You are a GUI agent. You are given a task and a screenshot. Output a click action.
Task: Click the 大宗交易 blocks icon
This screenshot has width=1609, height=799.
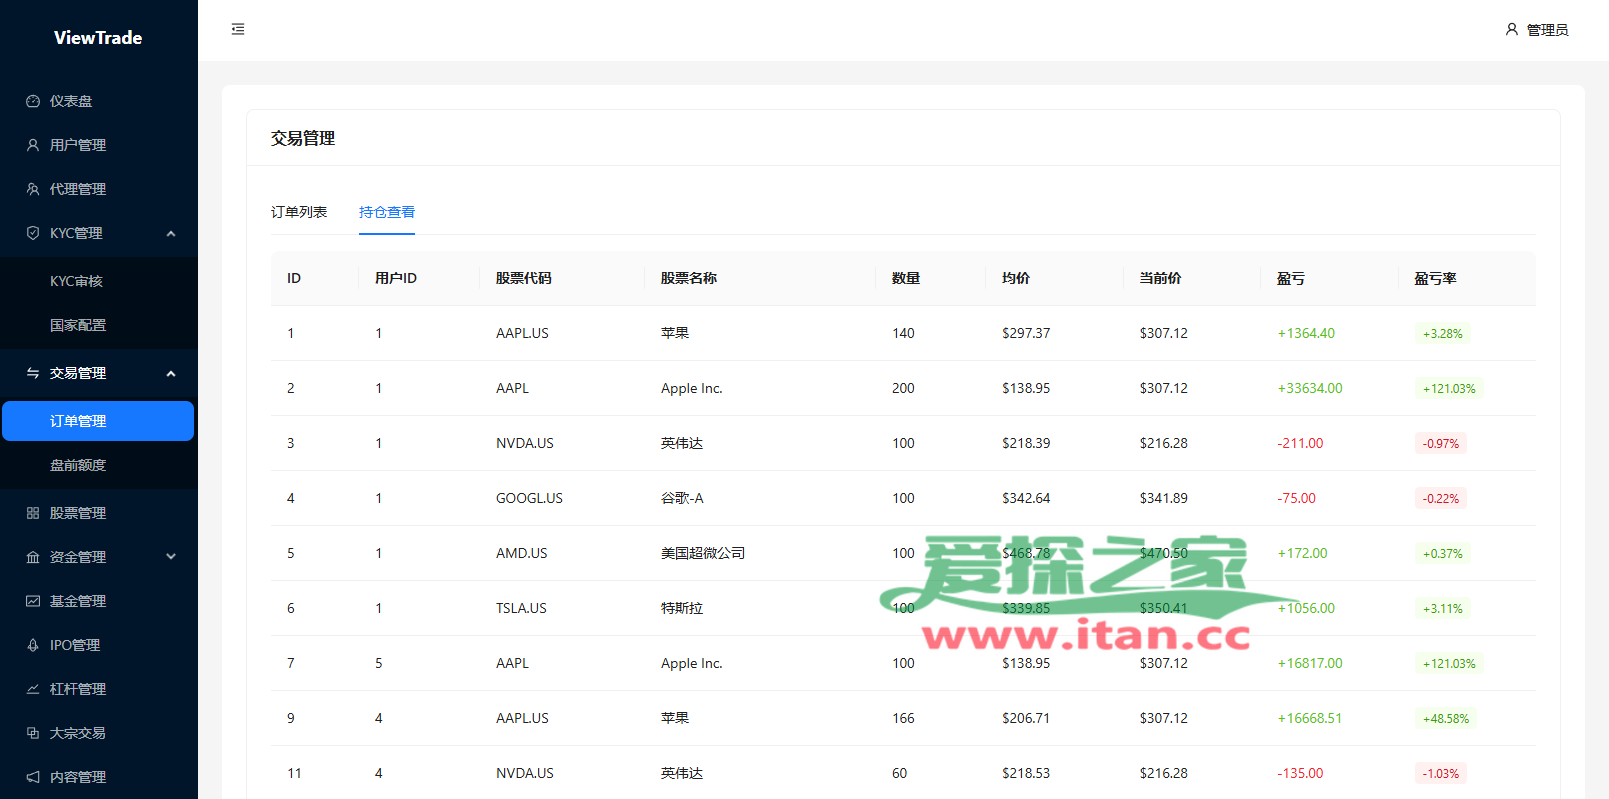[33, 733]
